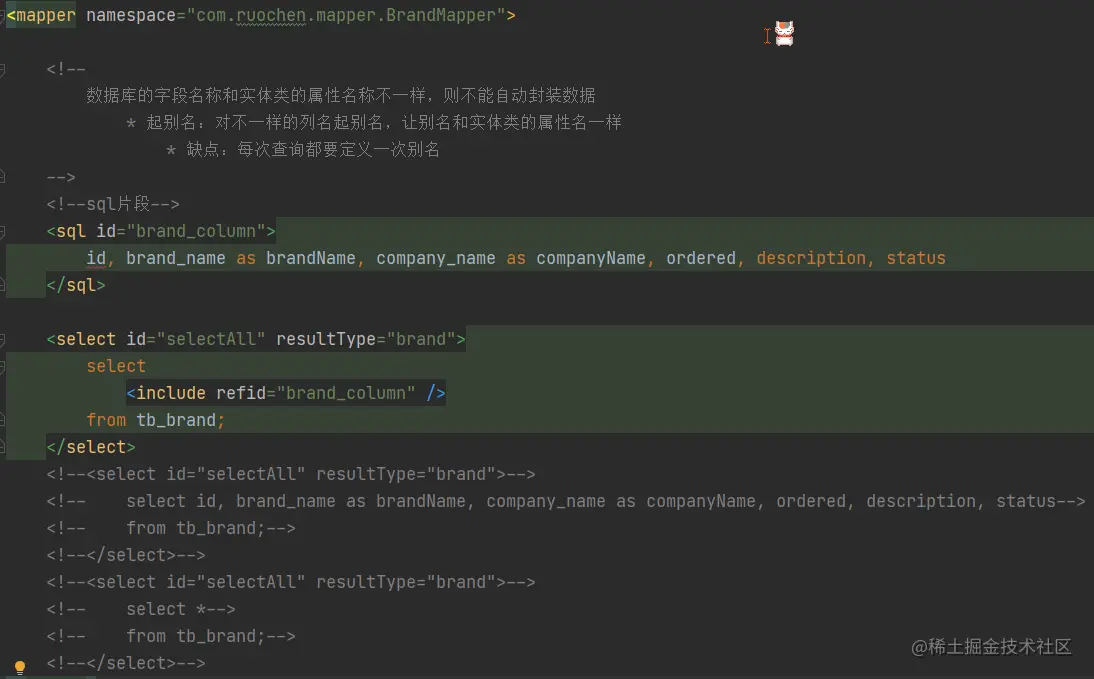Collapse the fold marker beside the sql id tag

pos(2,231)
